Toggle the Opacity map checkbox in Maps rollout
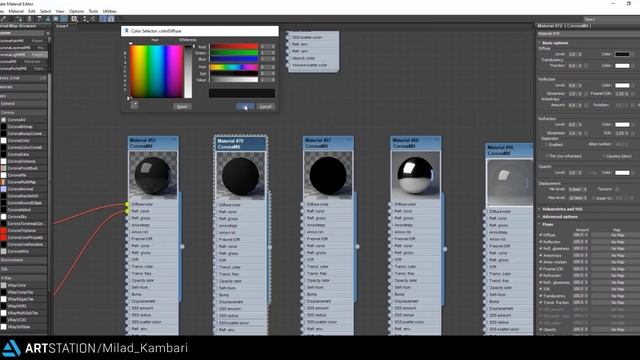 pyautogui.click(x=541, y=329)
